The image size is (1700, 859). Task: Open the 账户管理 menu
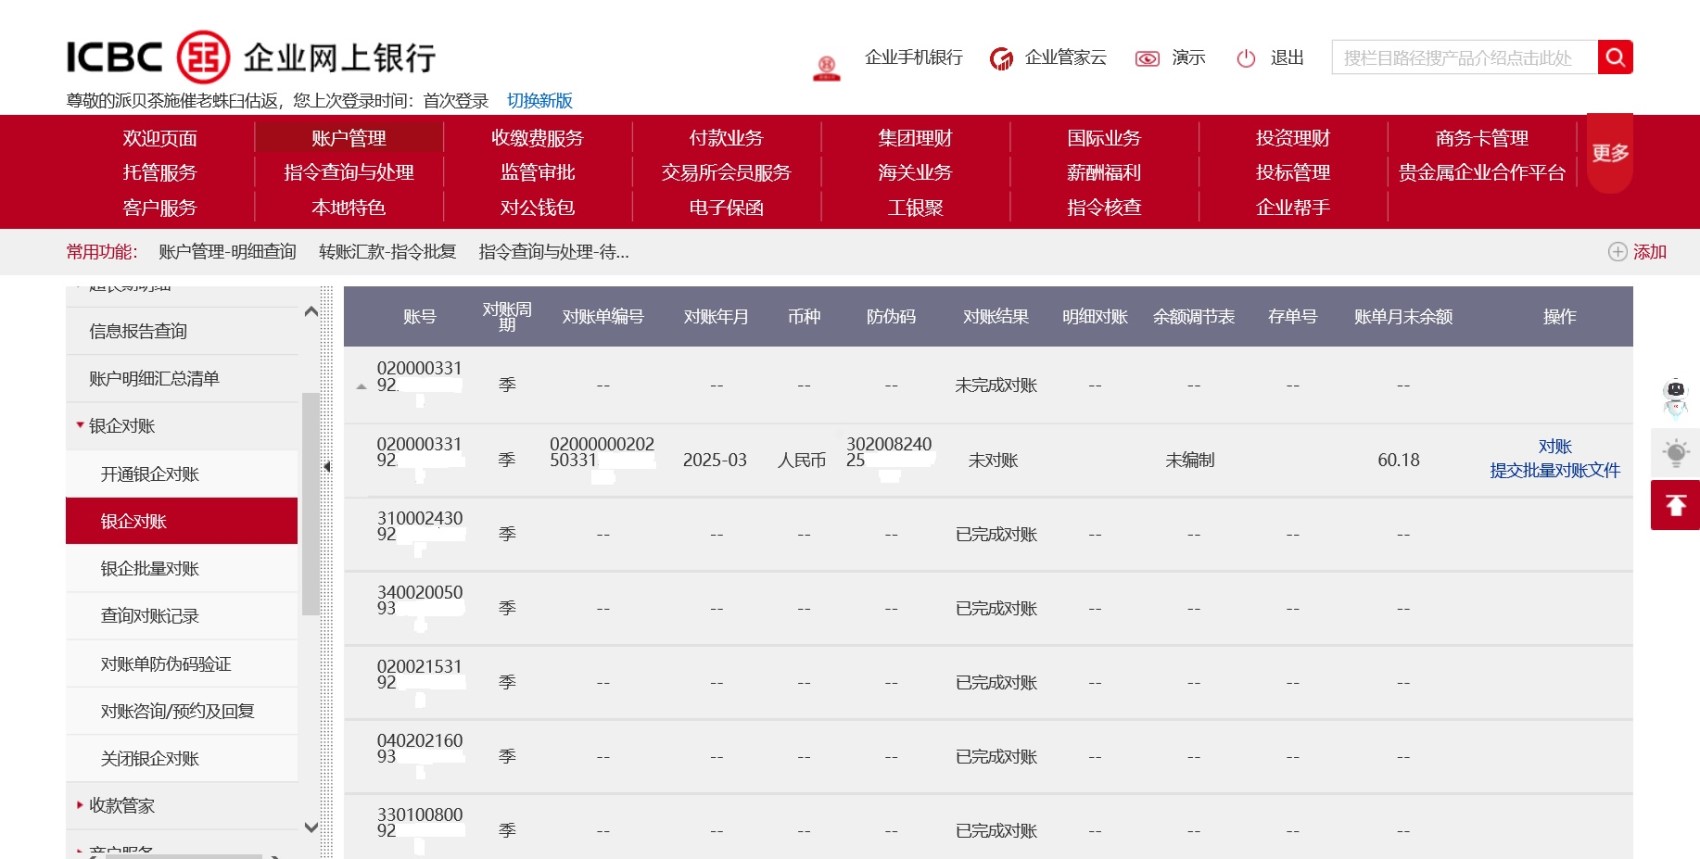(x=348, y=138)
